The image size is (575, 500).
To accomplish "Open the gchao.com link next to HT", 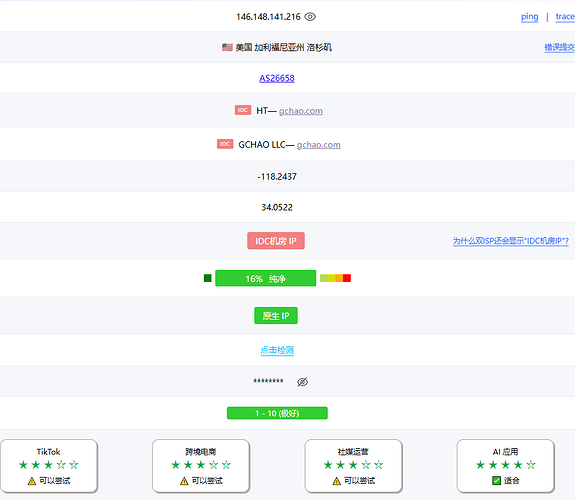I will (x=301, y=111).
